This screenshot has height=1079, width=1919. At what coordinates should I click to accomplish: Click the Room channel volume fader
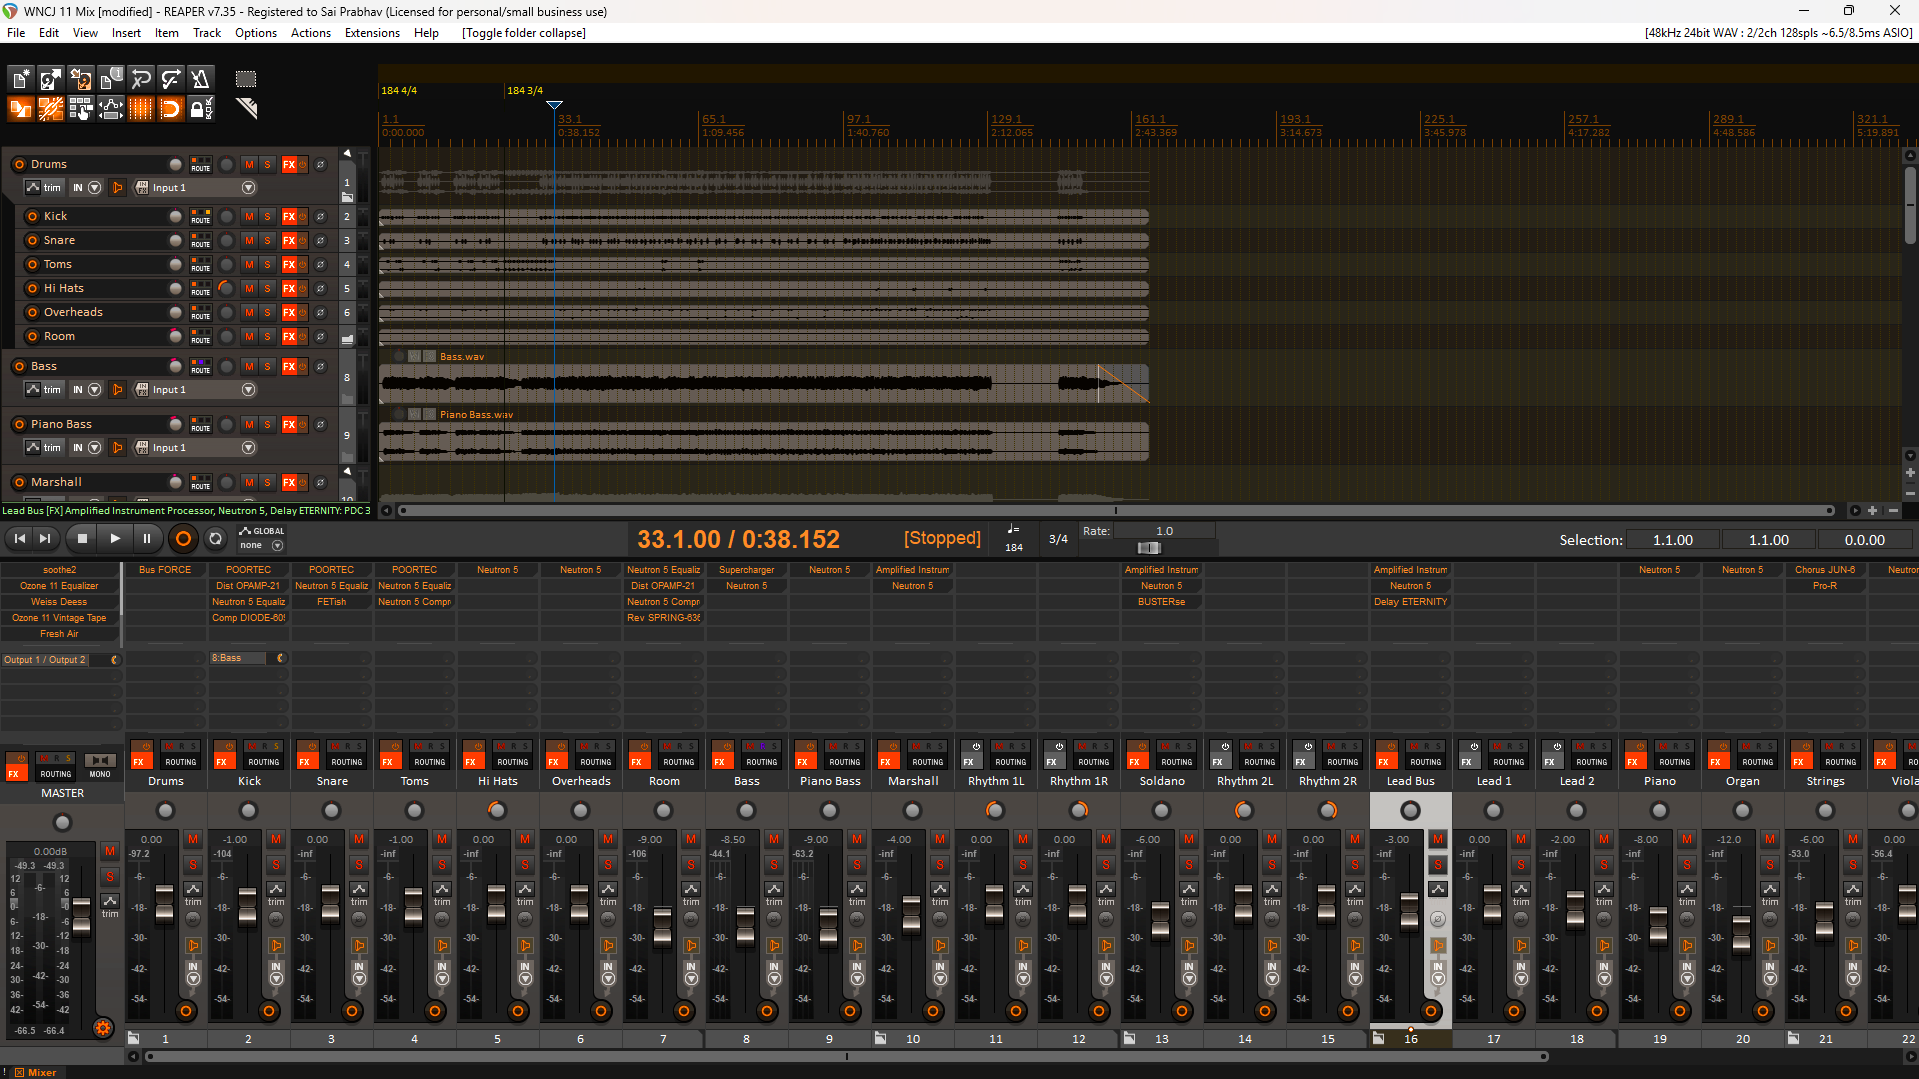[x=662, y=927]
